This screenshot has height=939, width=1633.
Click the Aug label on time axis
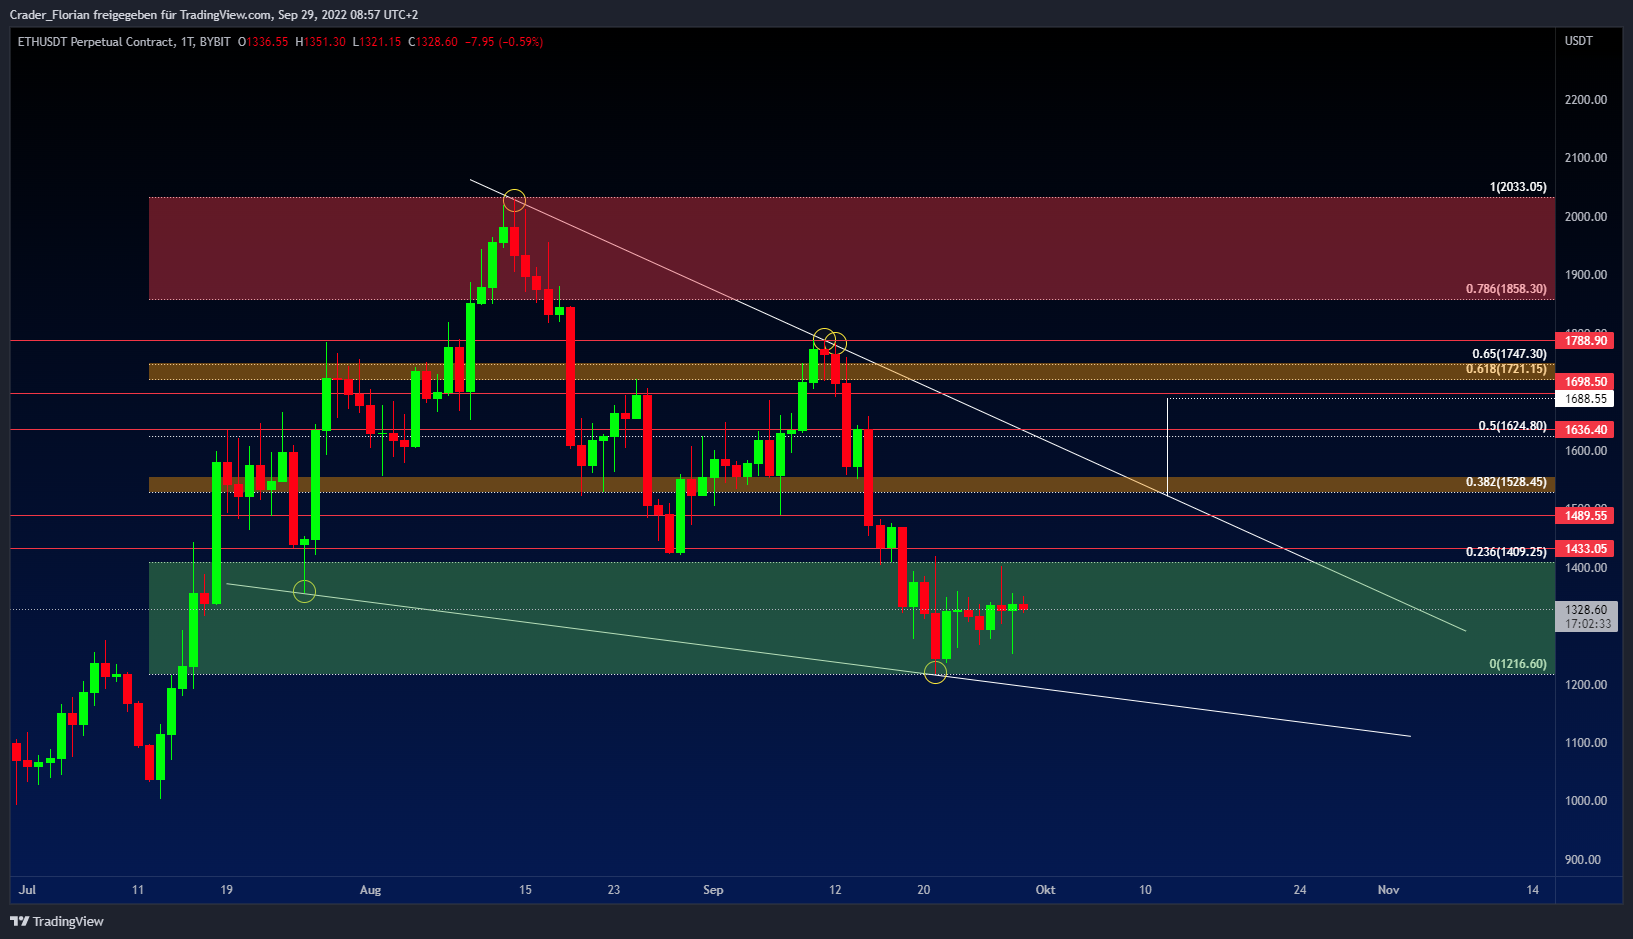370,890
